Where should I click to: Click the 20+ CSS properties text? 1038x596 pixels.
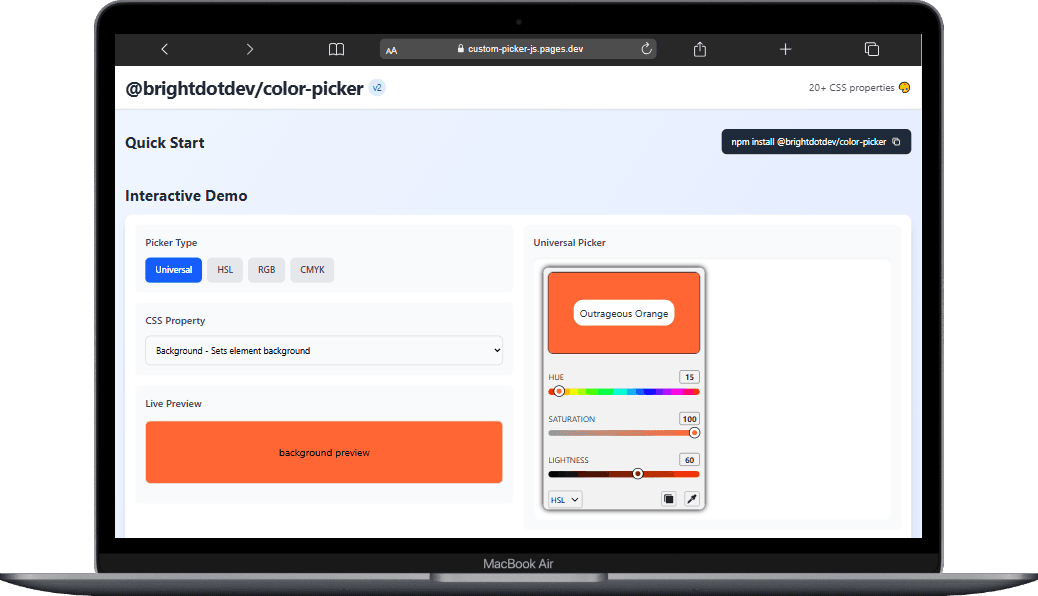click(x=851, y=87)
